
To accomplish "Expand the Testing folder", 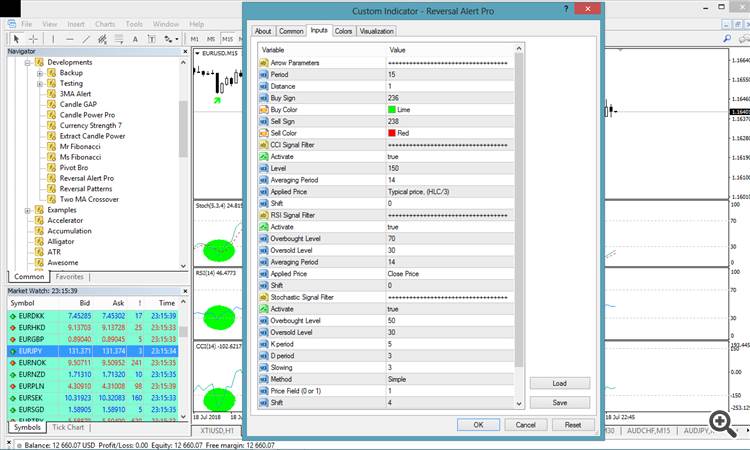I will coord(40,84).
